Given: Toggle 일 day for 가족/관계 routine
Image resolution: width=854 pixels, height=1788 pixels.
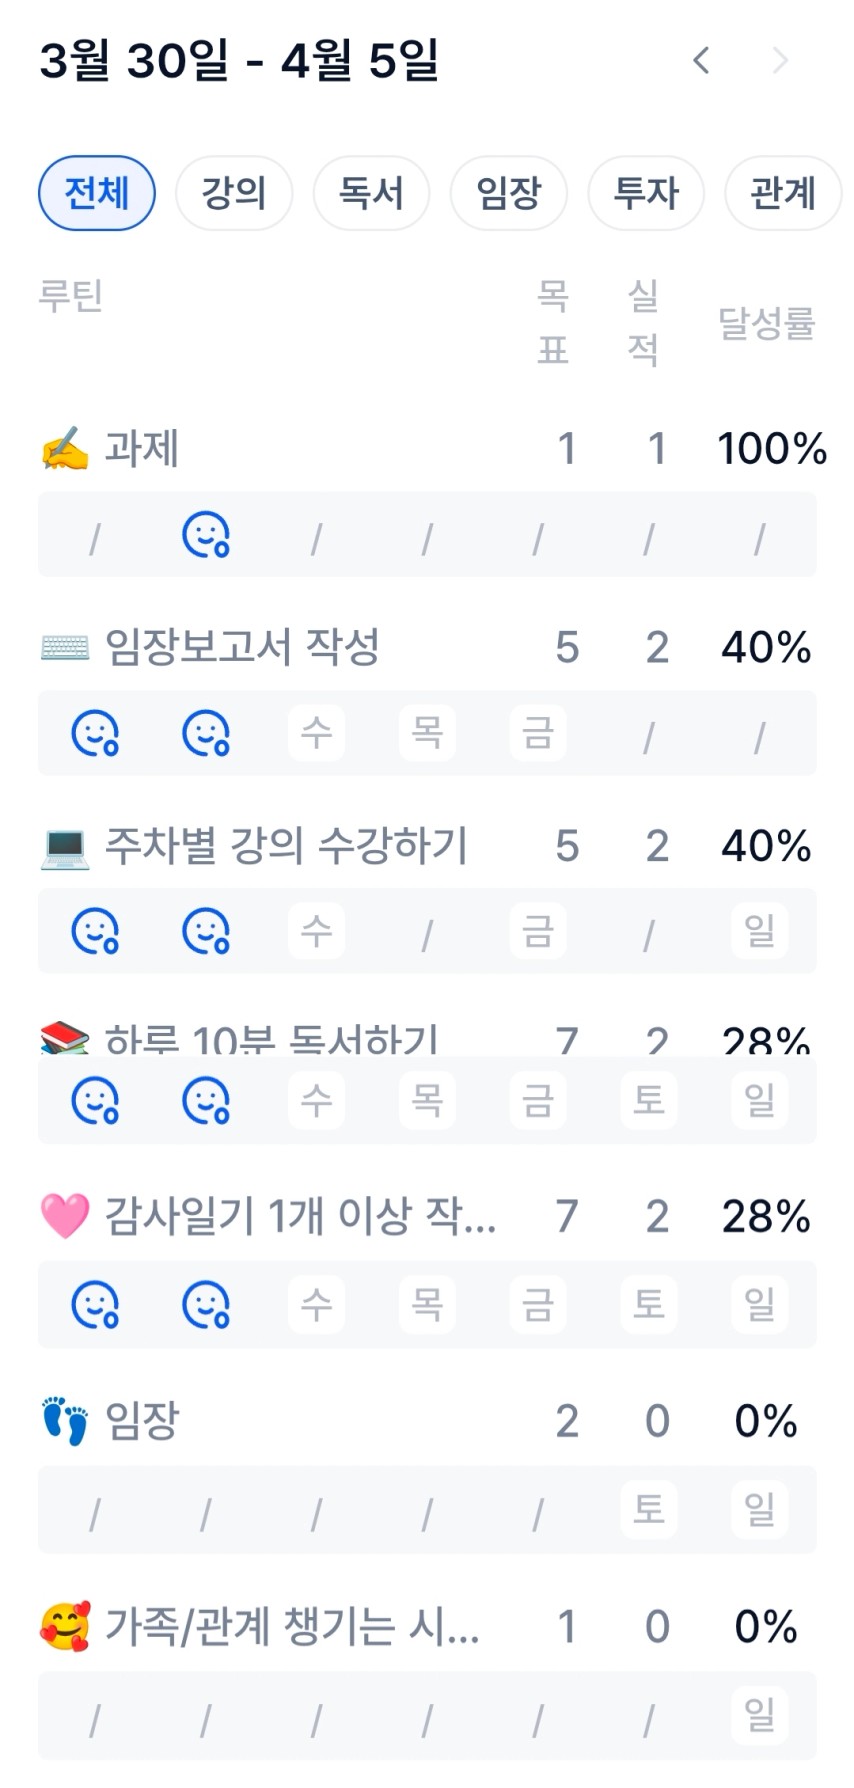Looking at the screenshot, I should [x=759, y=1714].
